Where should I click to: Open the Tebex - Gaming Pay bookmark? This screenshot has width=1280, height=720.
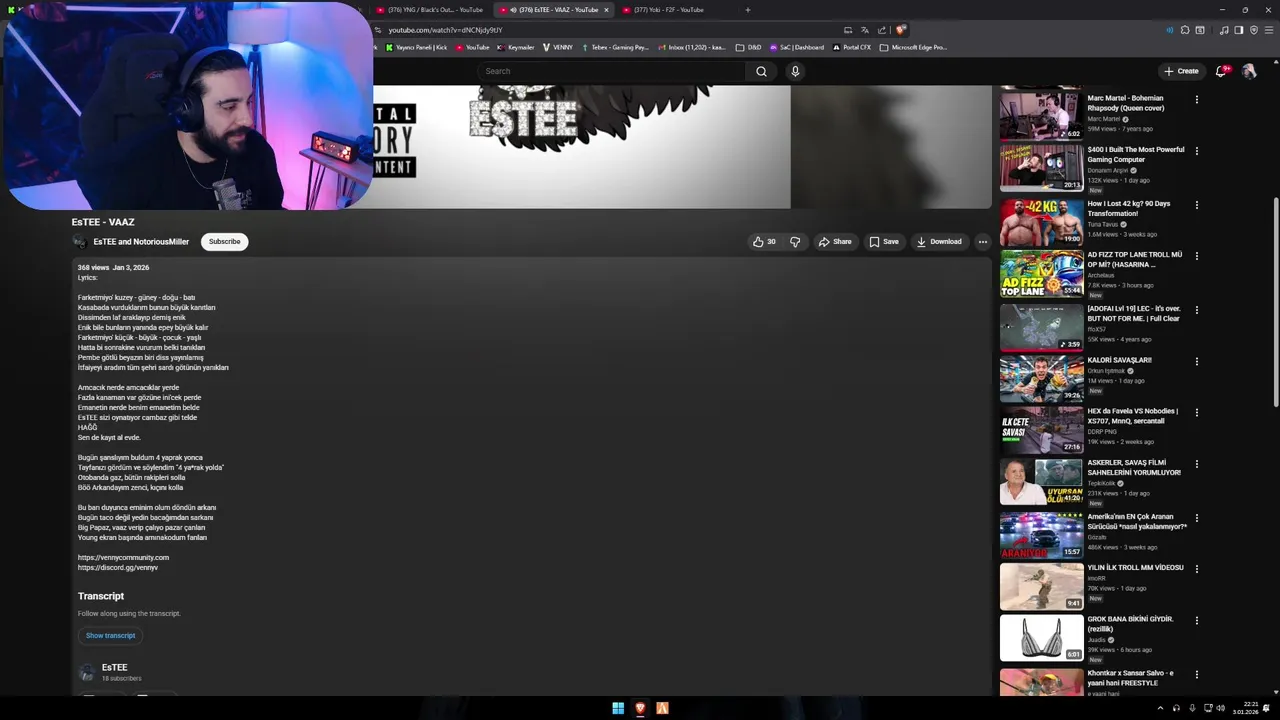tap(615, 47)
